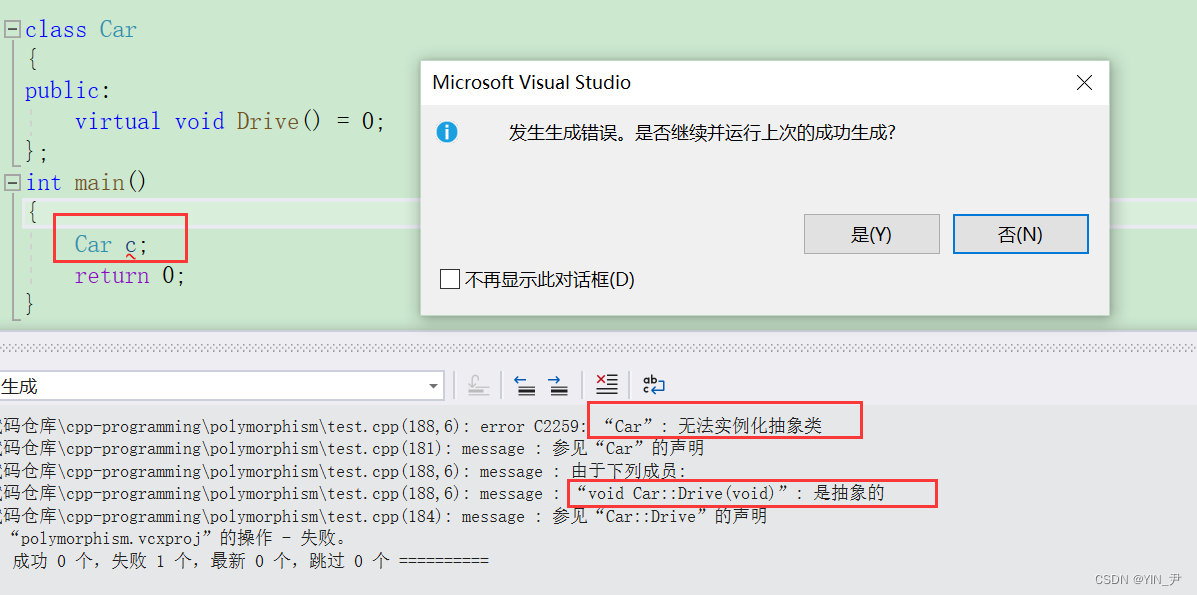1197x595 pixels.
Task: Tick the 不再显示此对话框(D) checkbox
Action: (x=450, y=280)
